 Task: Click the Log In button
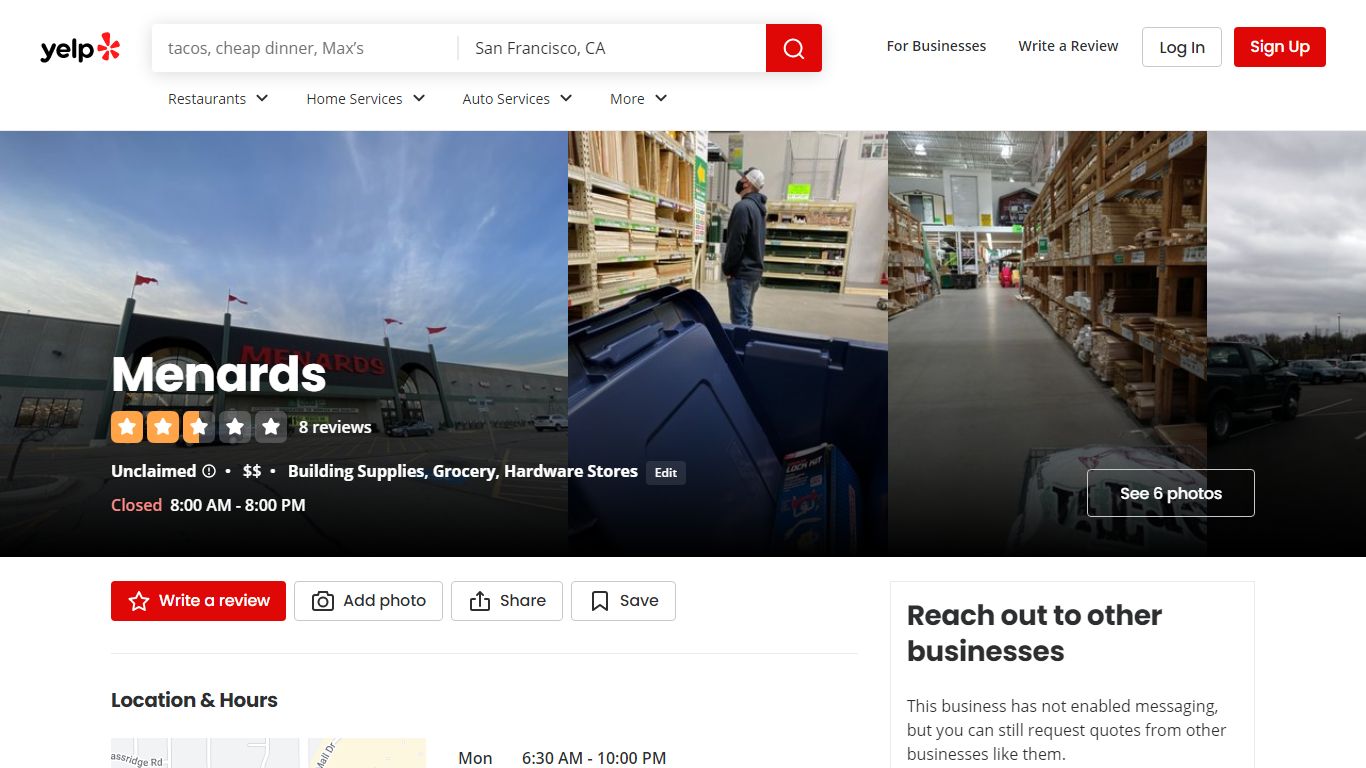1182,47
